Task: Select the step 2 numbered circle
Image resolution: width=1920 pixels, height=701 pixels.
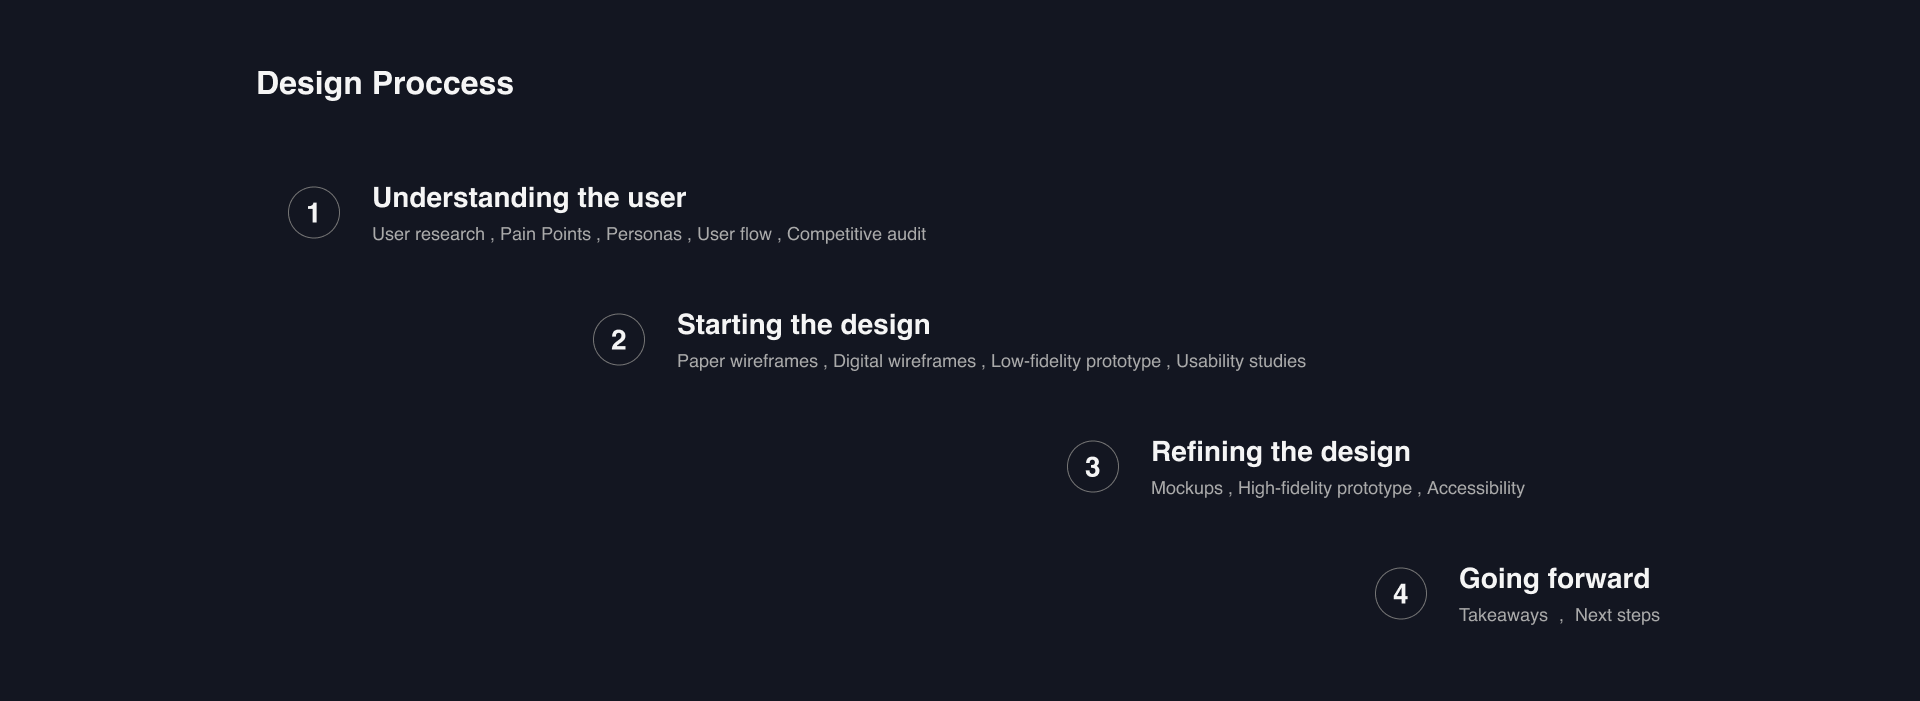Action: coord(619,340)
